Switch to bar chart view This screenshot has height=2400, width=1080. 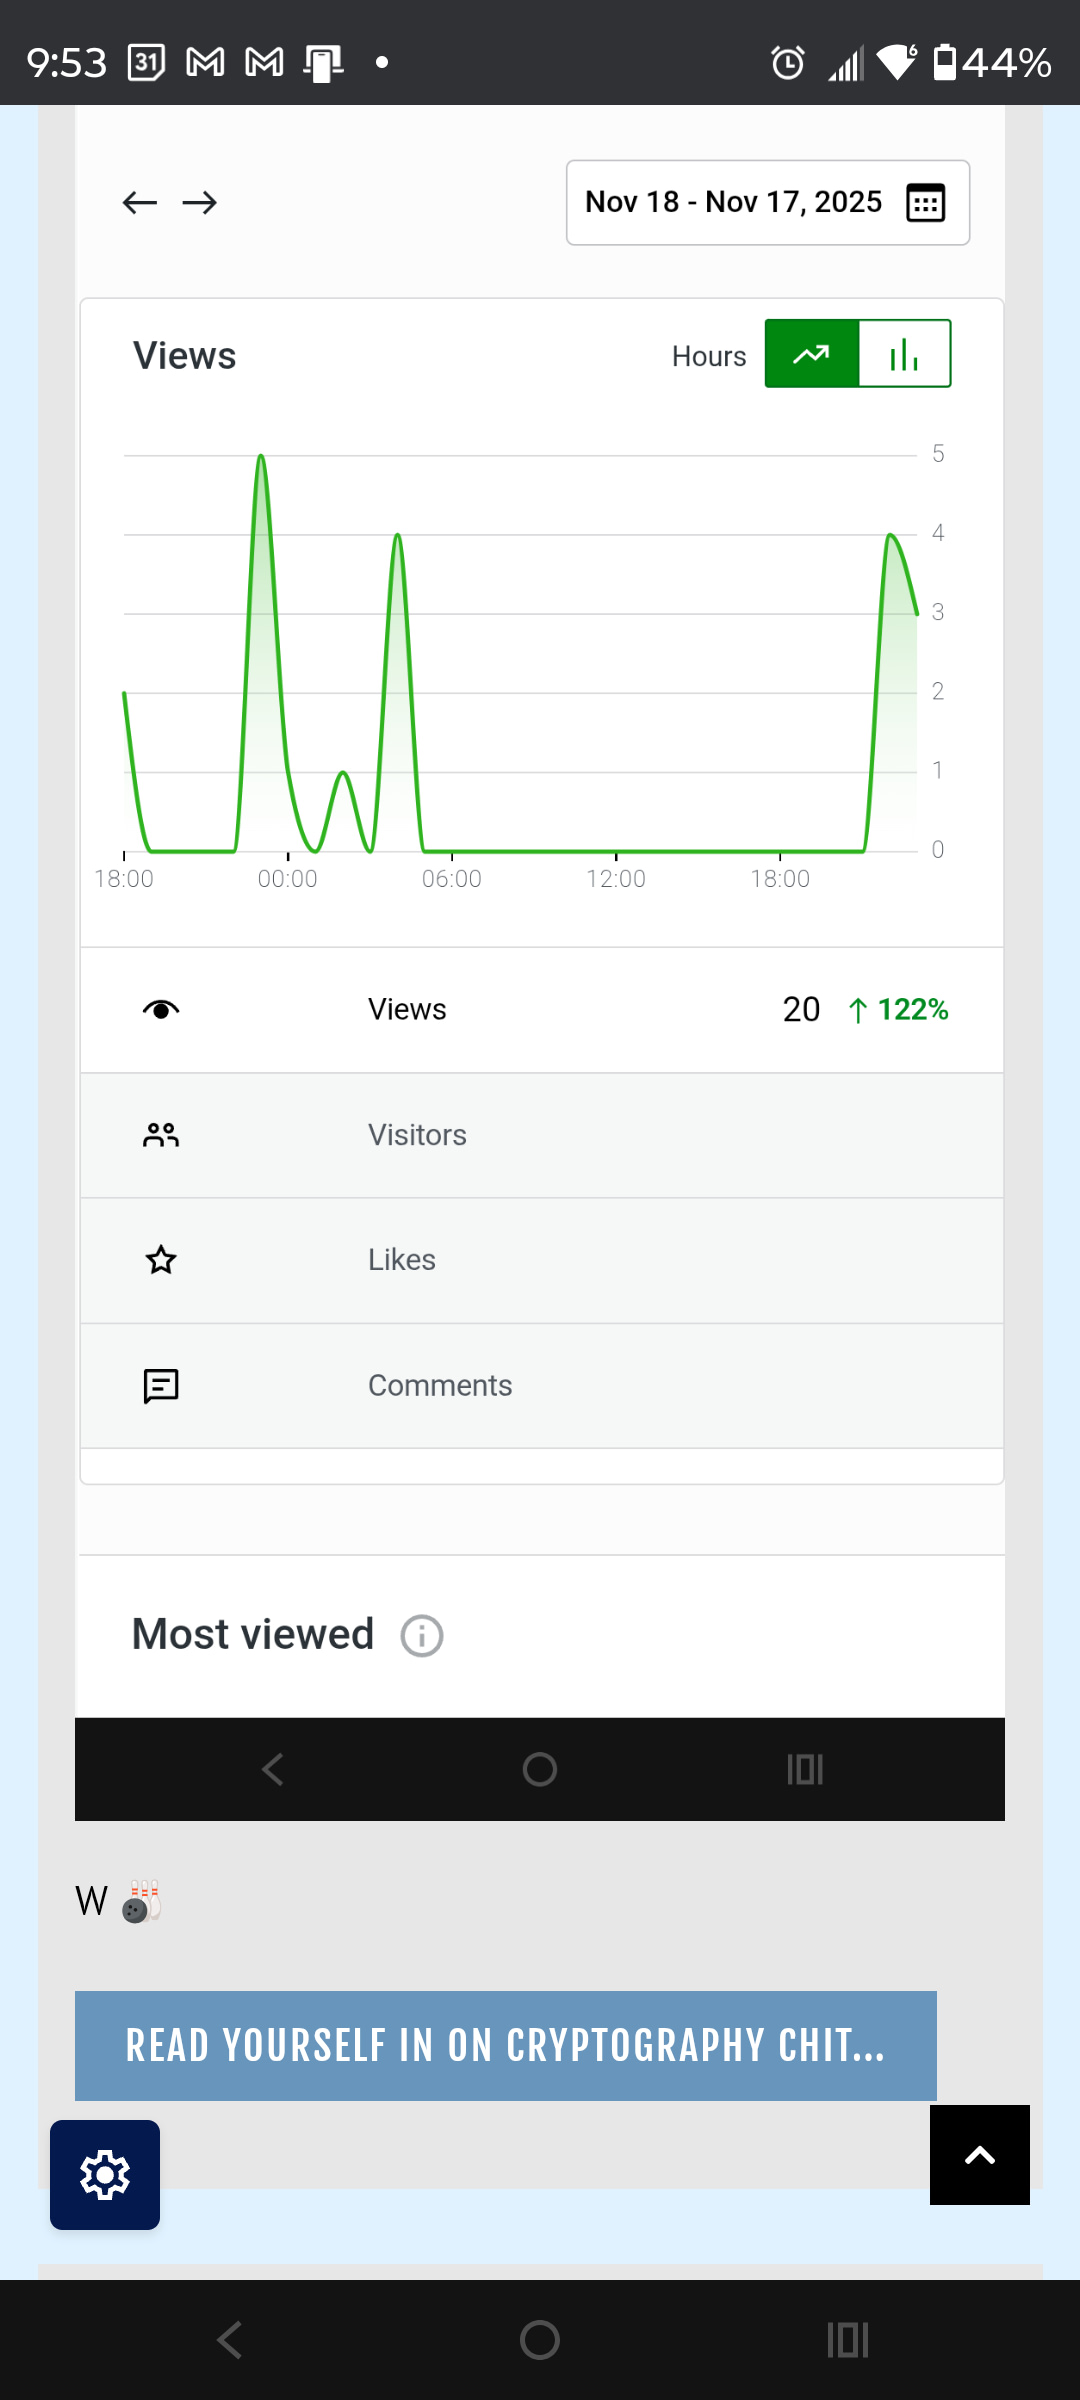pos(904,354)
